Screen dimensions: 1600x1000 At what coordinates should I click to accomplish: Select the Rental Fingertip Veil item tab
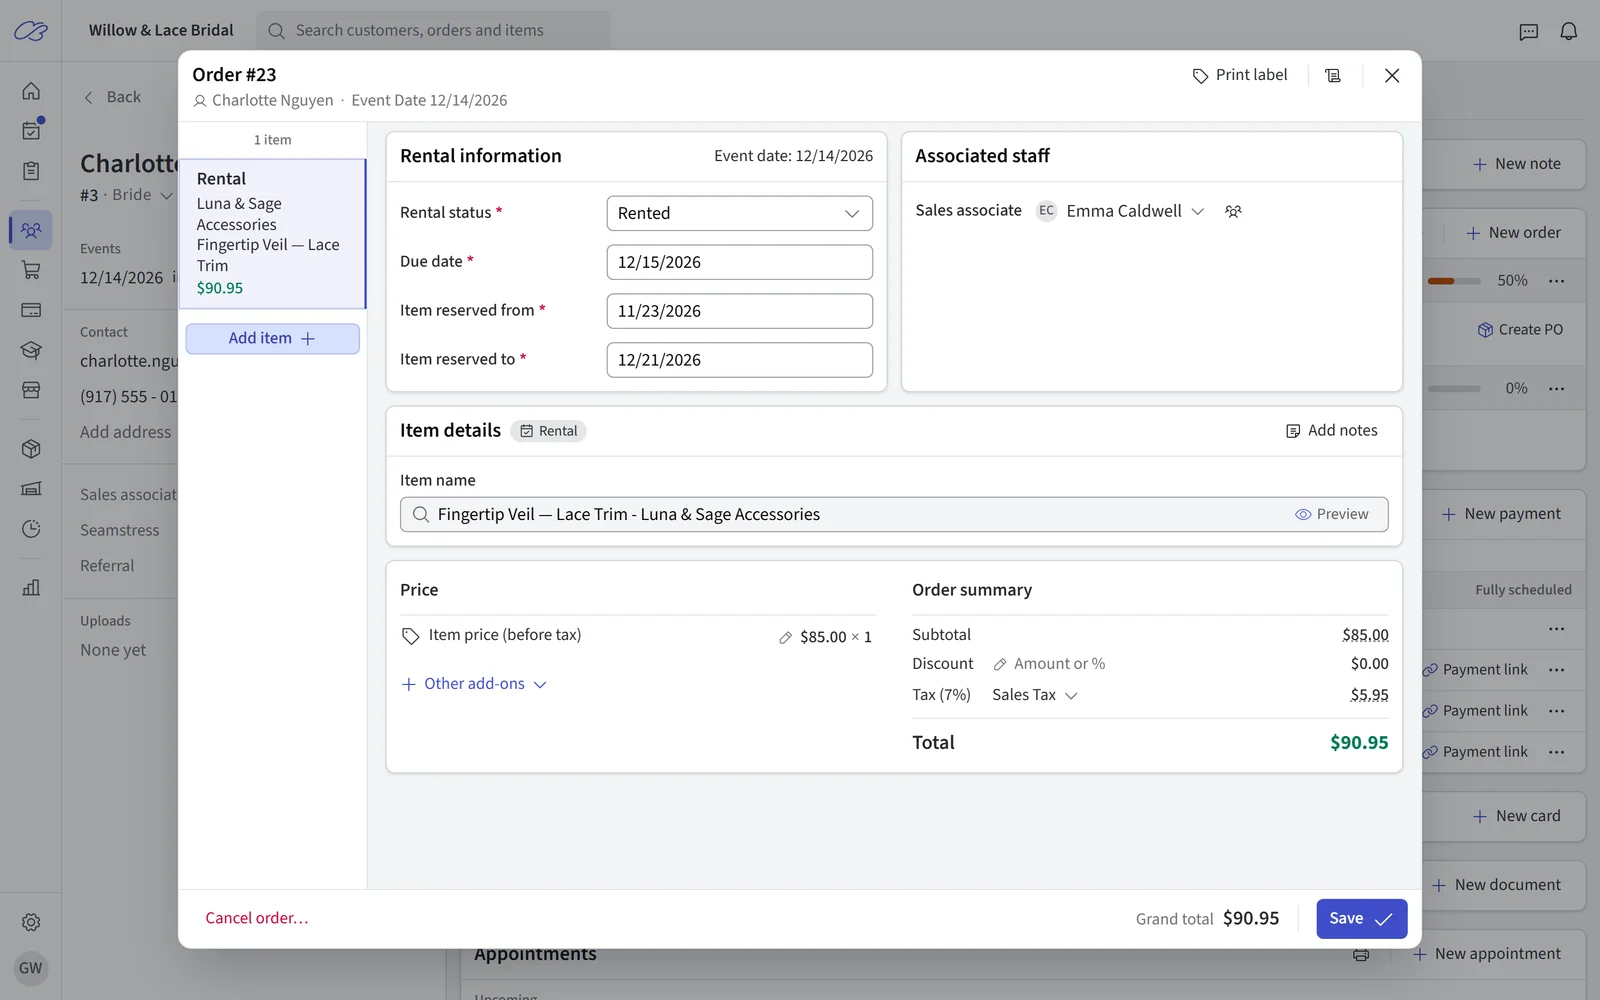coord(272,233)
